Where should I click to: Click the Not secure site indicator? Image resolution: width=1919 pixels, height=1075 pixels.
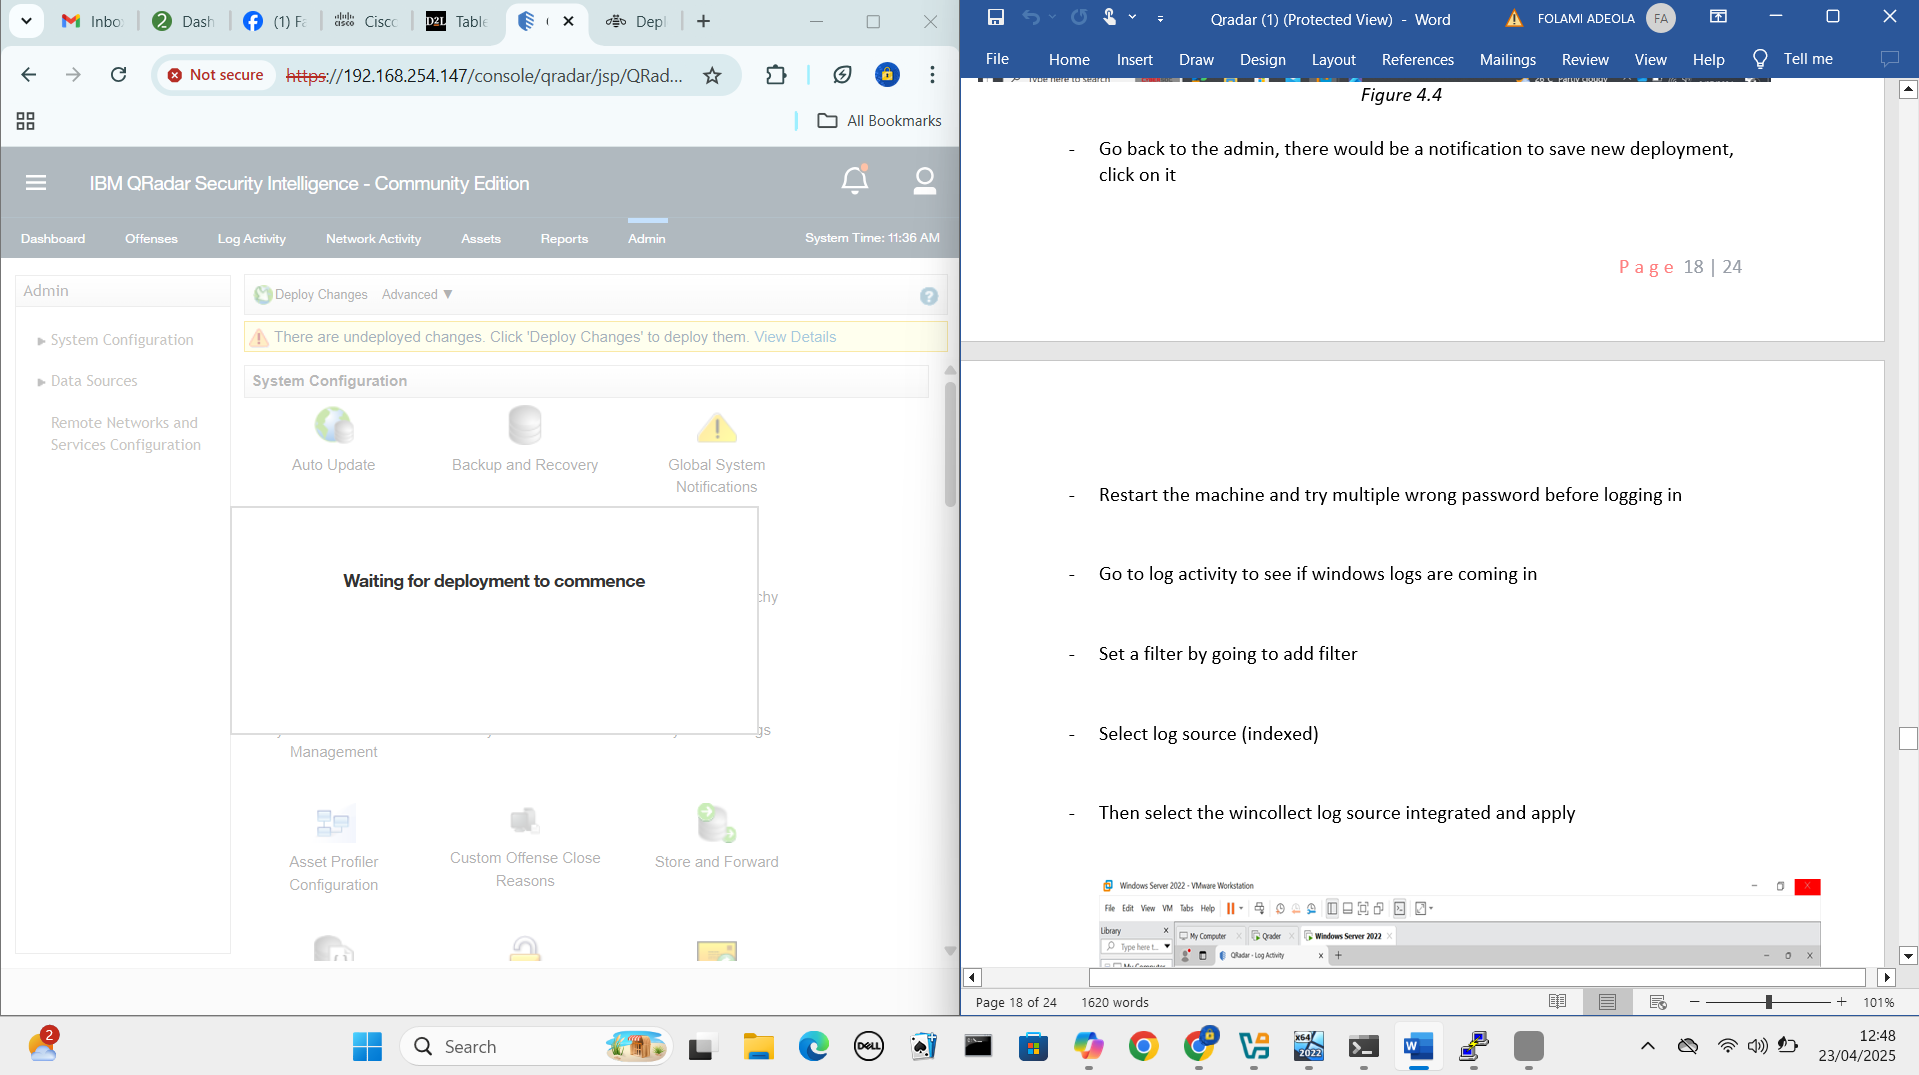pyautogui.click(x=216, y=75)
